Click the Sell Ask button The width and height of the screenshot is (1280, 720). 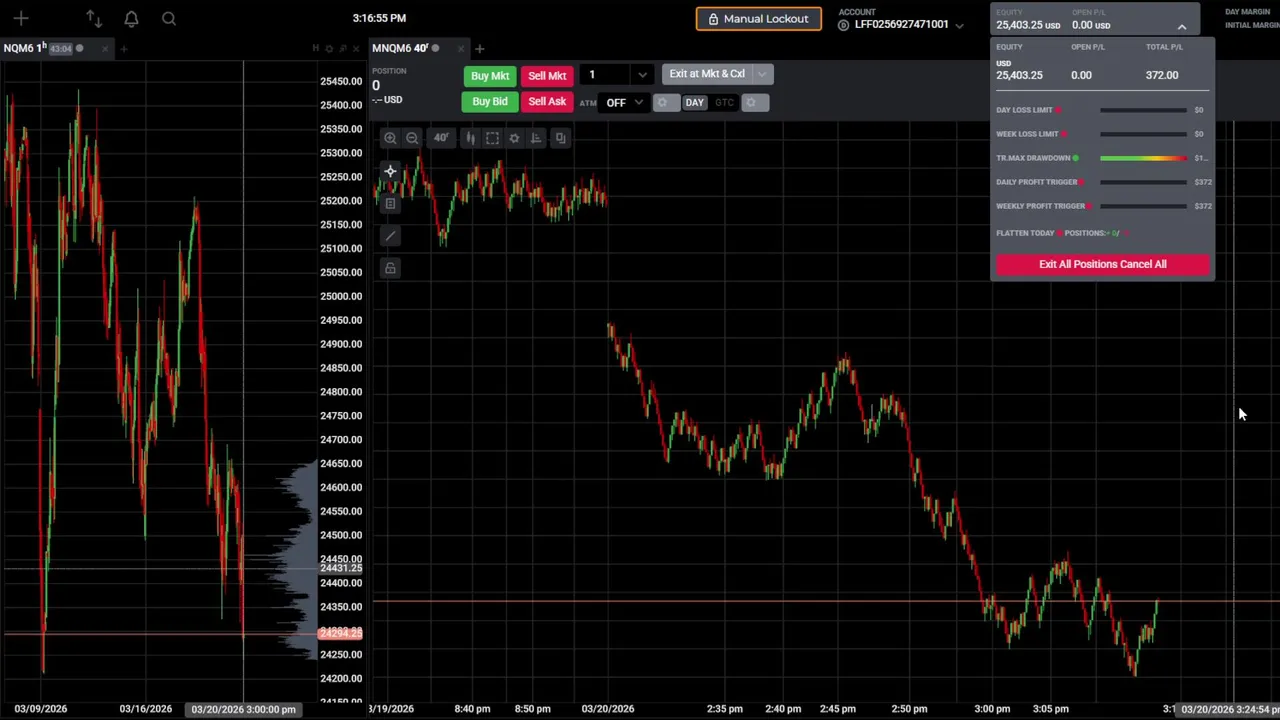point(547,101)
